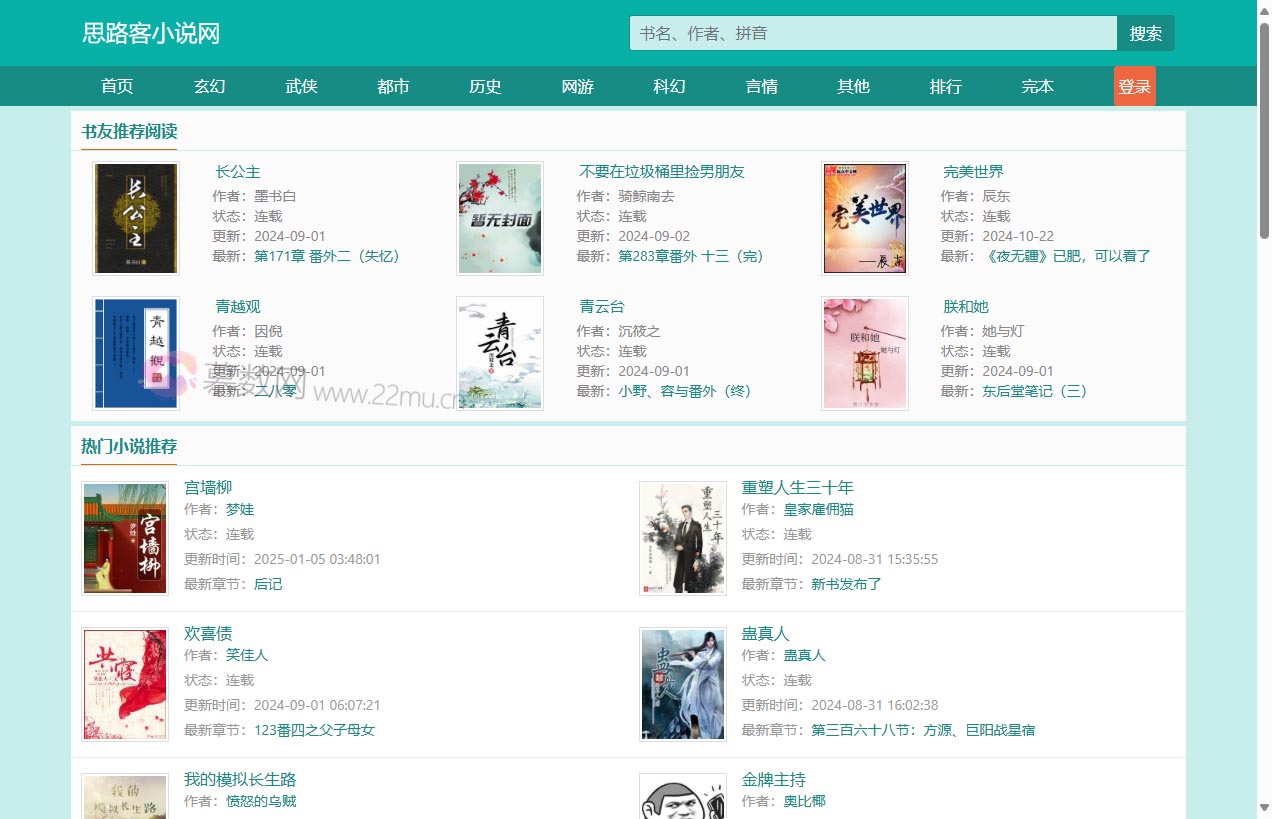Image resolution: width=1272 pixels, height=819 pixels.
Task: Navigate to the 武侠 category
Action: [x=301, y=86]
